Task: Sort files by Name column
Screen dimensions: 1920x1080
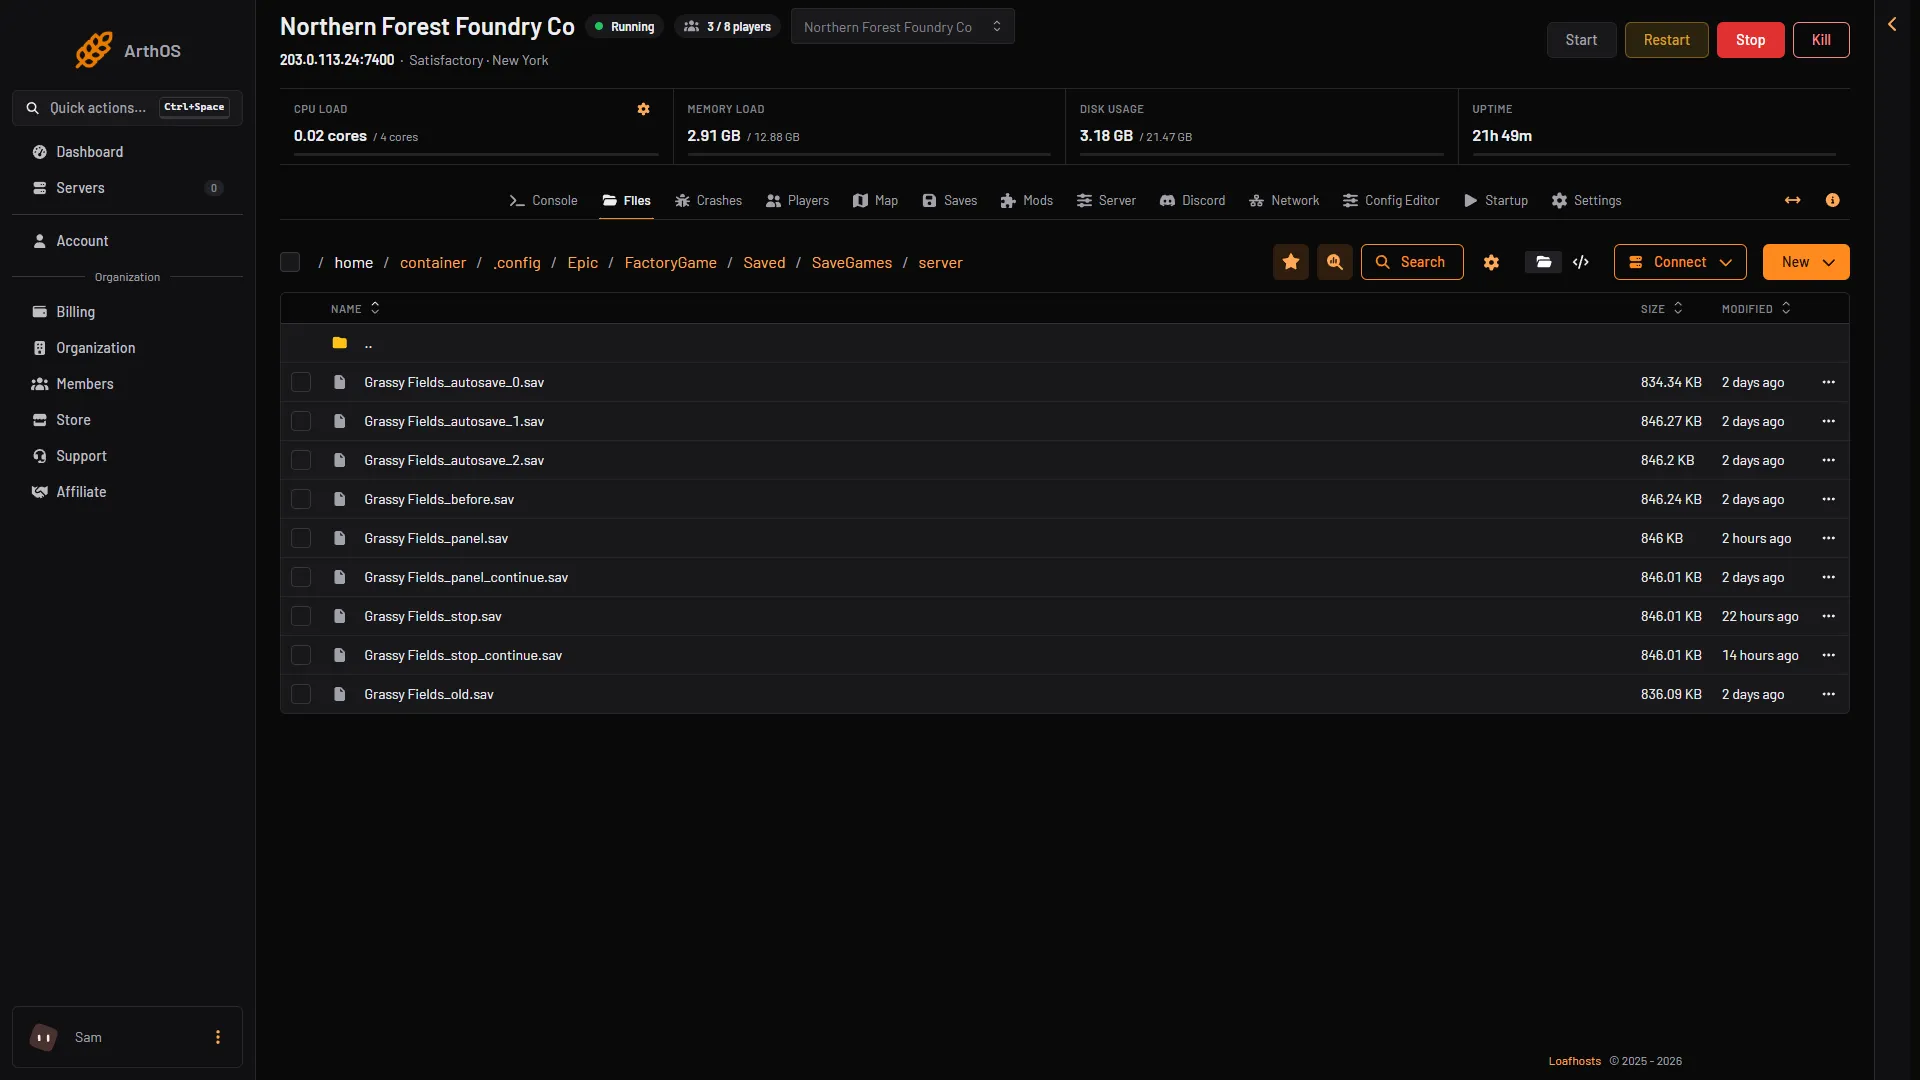Action: (355, 309)
